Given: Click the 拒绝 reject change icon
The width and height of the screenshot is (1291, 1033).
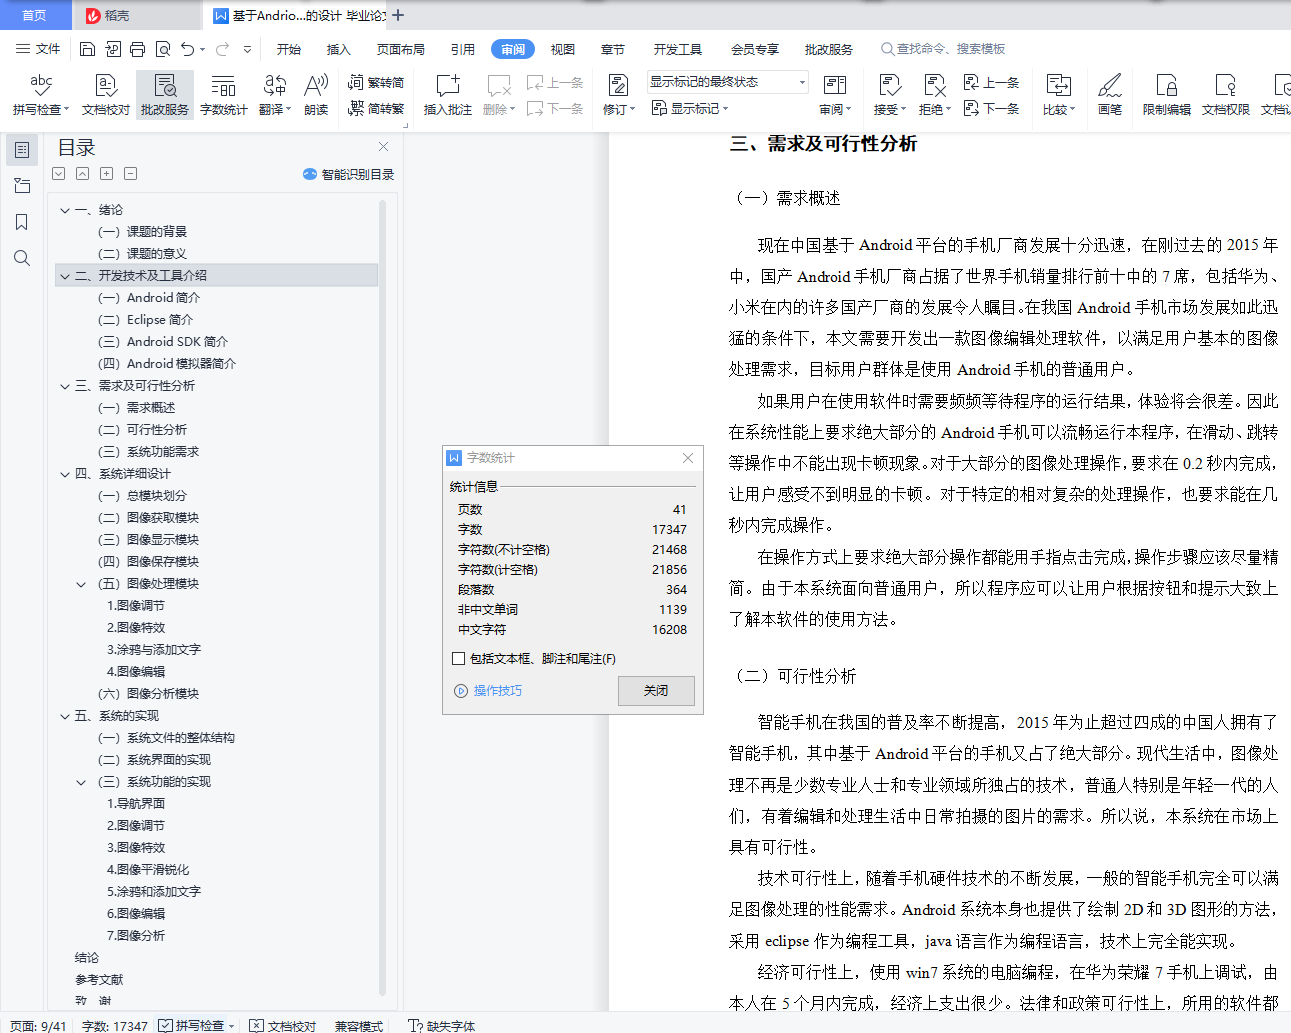Looking at the screenshot, I should (x=934, y=86).
